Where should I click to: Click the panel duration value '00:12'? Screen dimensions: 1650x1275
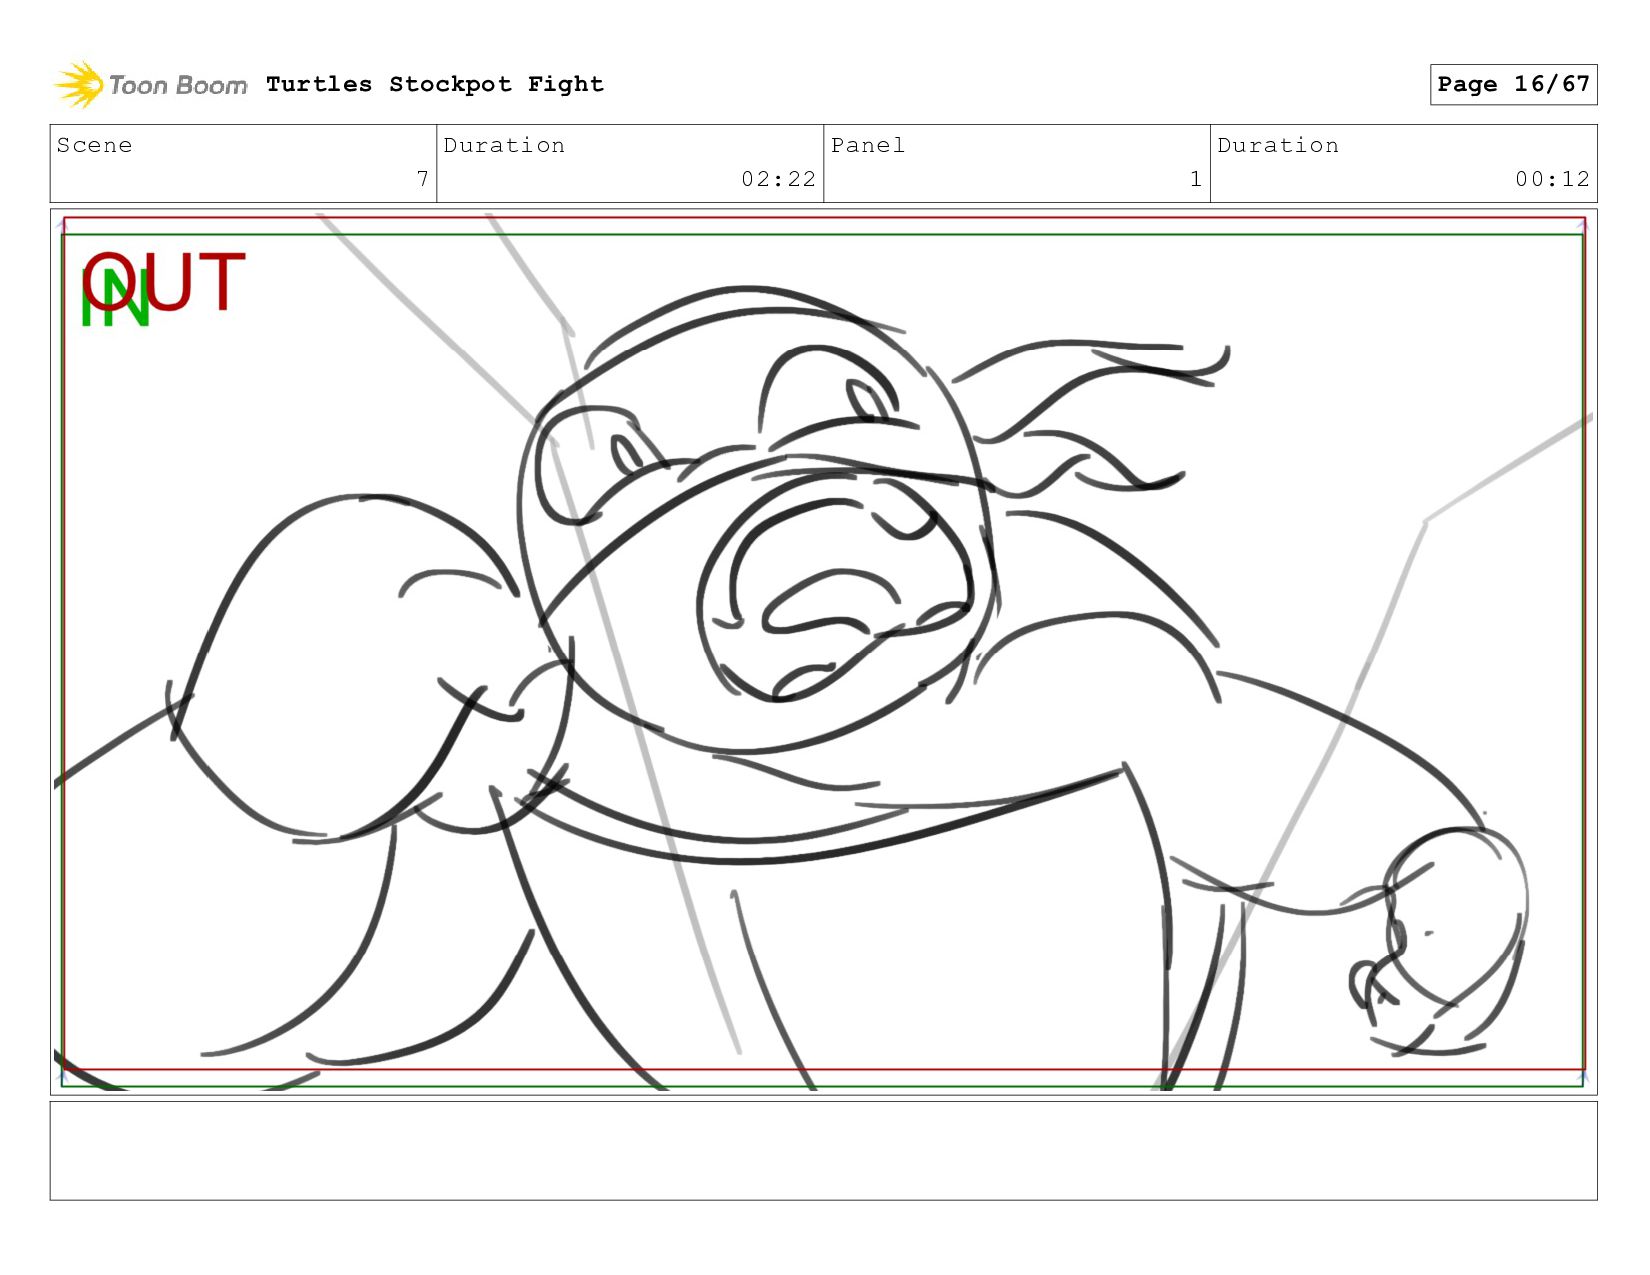[x=1552, y=179]
